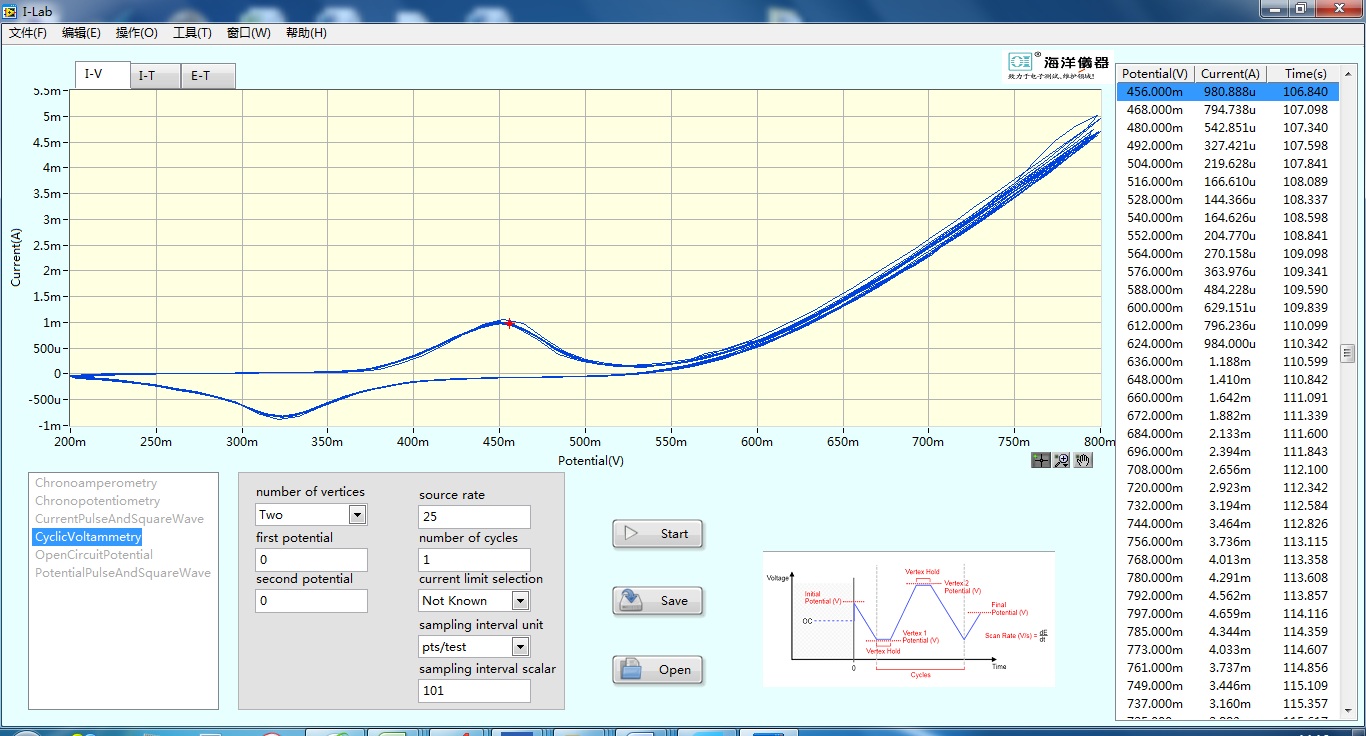
Task: Choose the hand pan tool below the graph
Action: [1083, 460]
